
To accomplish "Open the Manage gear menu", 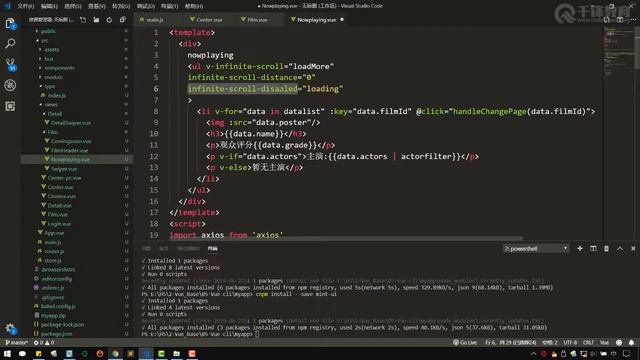I will (x=10, y=329).
